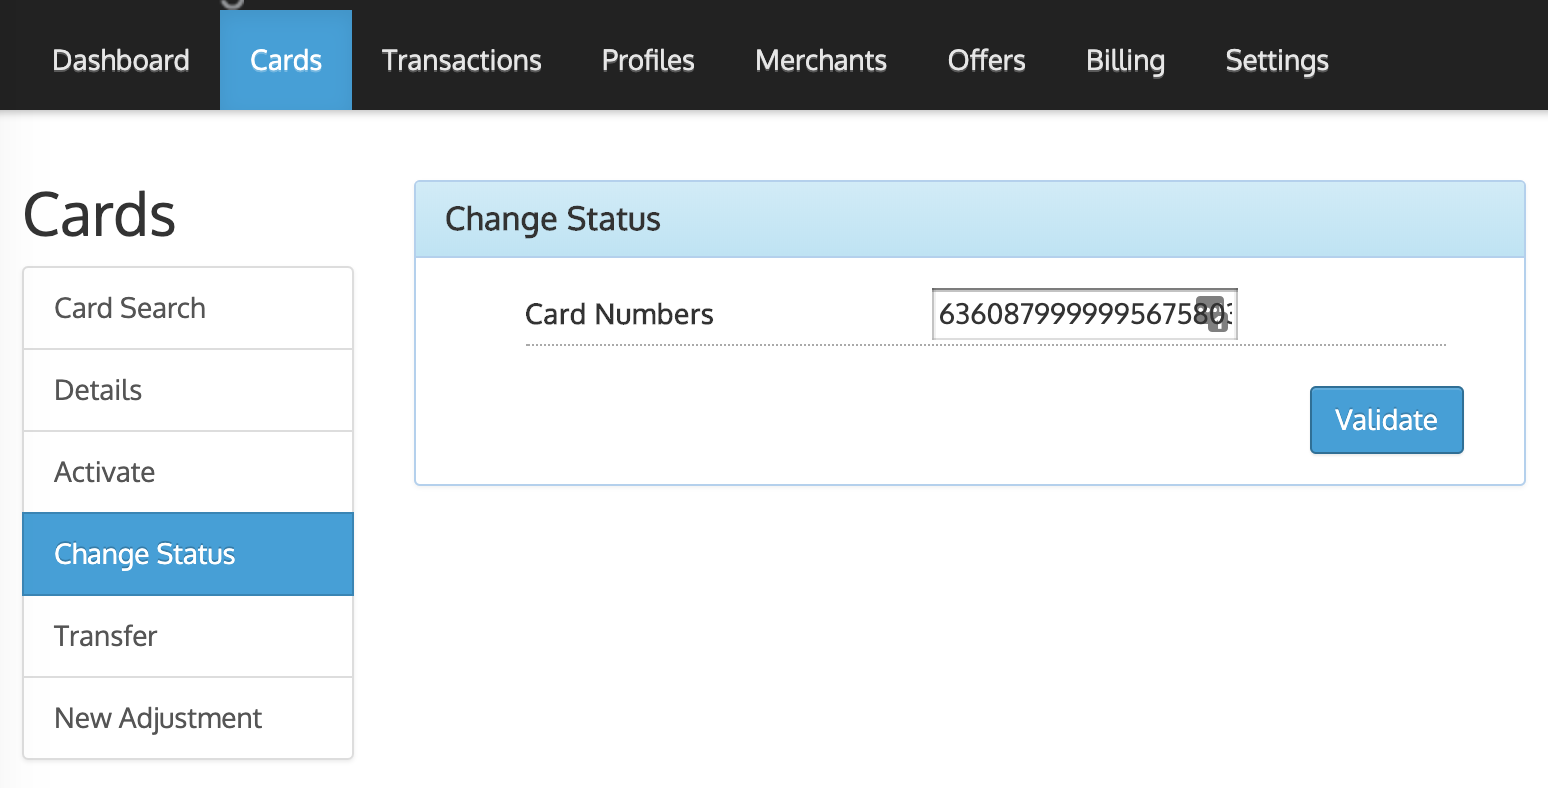Navigate to the Billing tab
Screen dimensions: 1548x788
point(1125,61)
